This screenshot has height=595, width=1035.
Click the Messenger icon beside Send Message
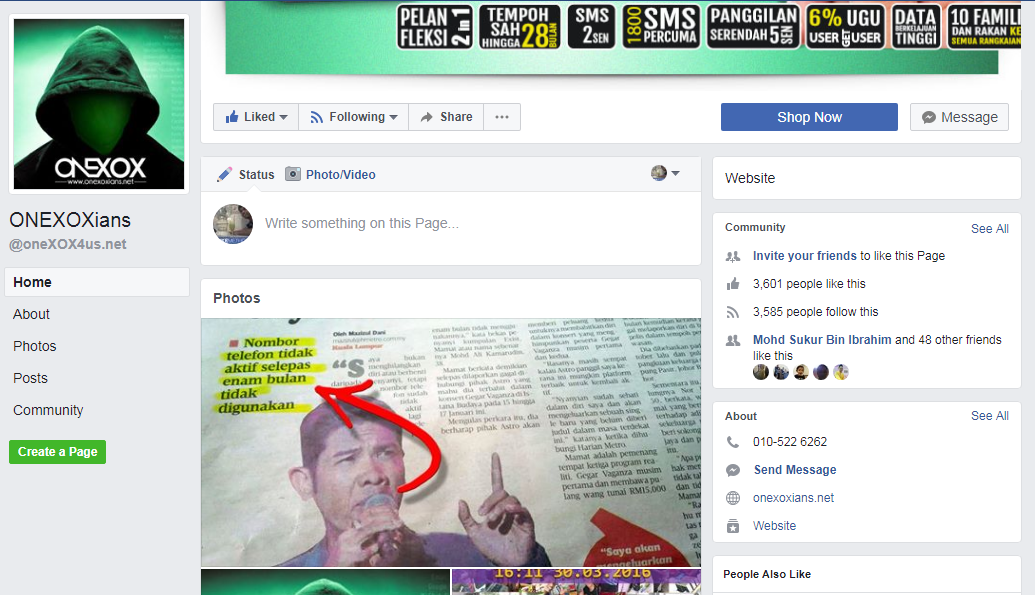(733, 470)
